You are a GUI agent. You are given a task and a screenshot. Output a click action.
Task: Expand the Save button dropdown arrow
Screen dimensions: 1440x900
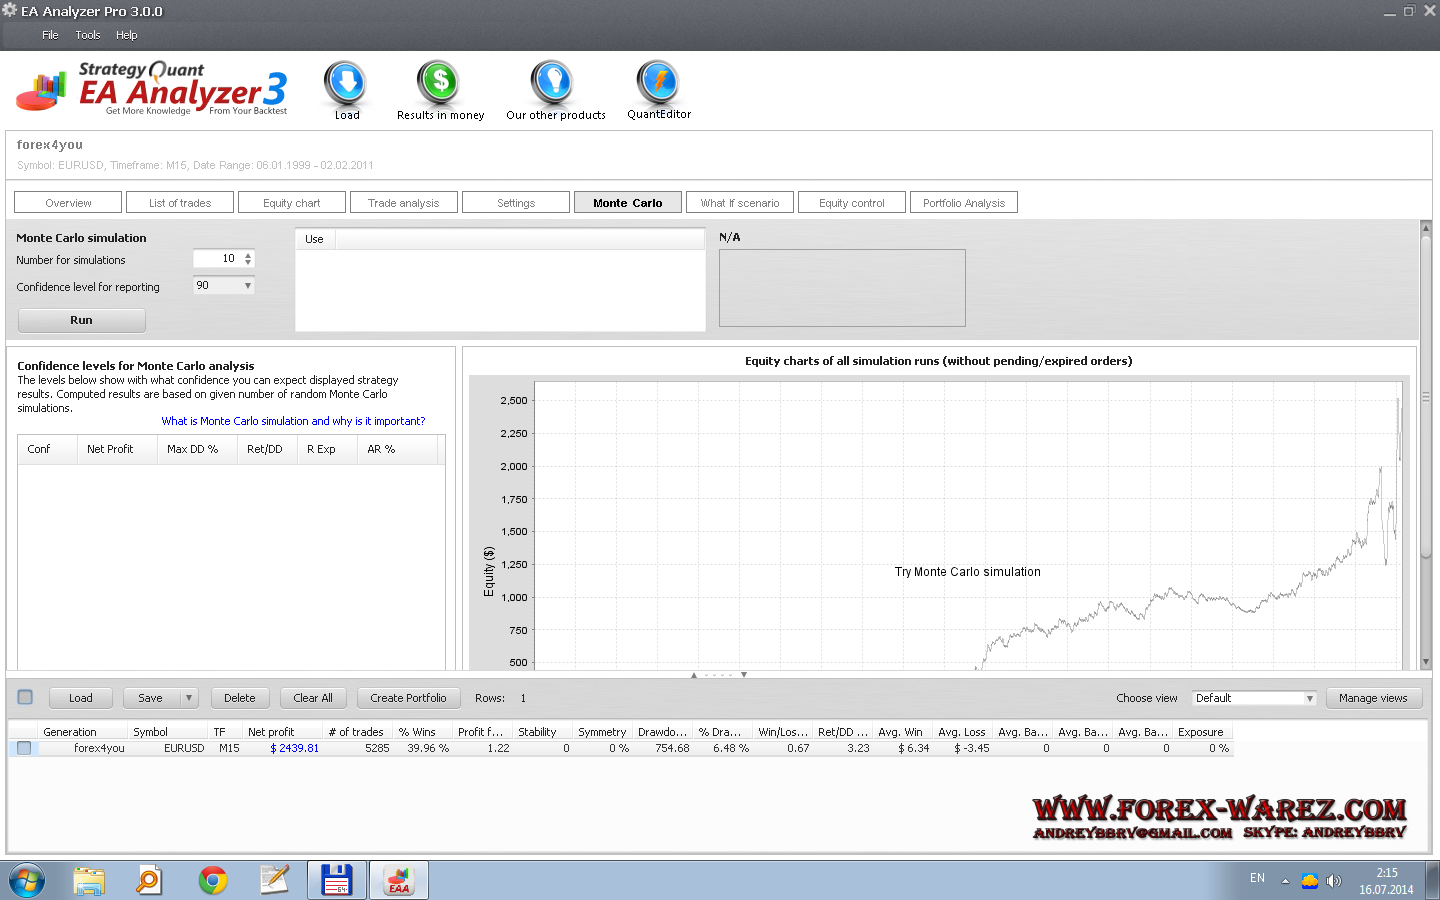click(189, 698)
